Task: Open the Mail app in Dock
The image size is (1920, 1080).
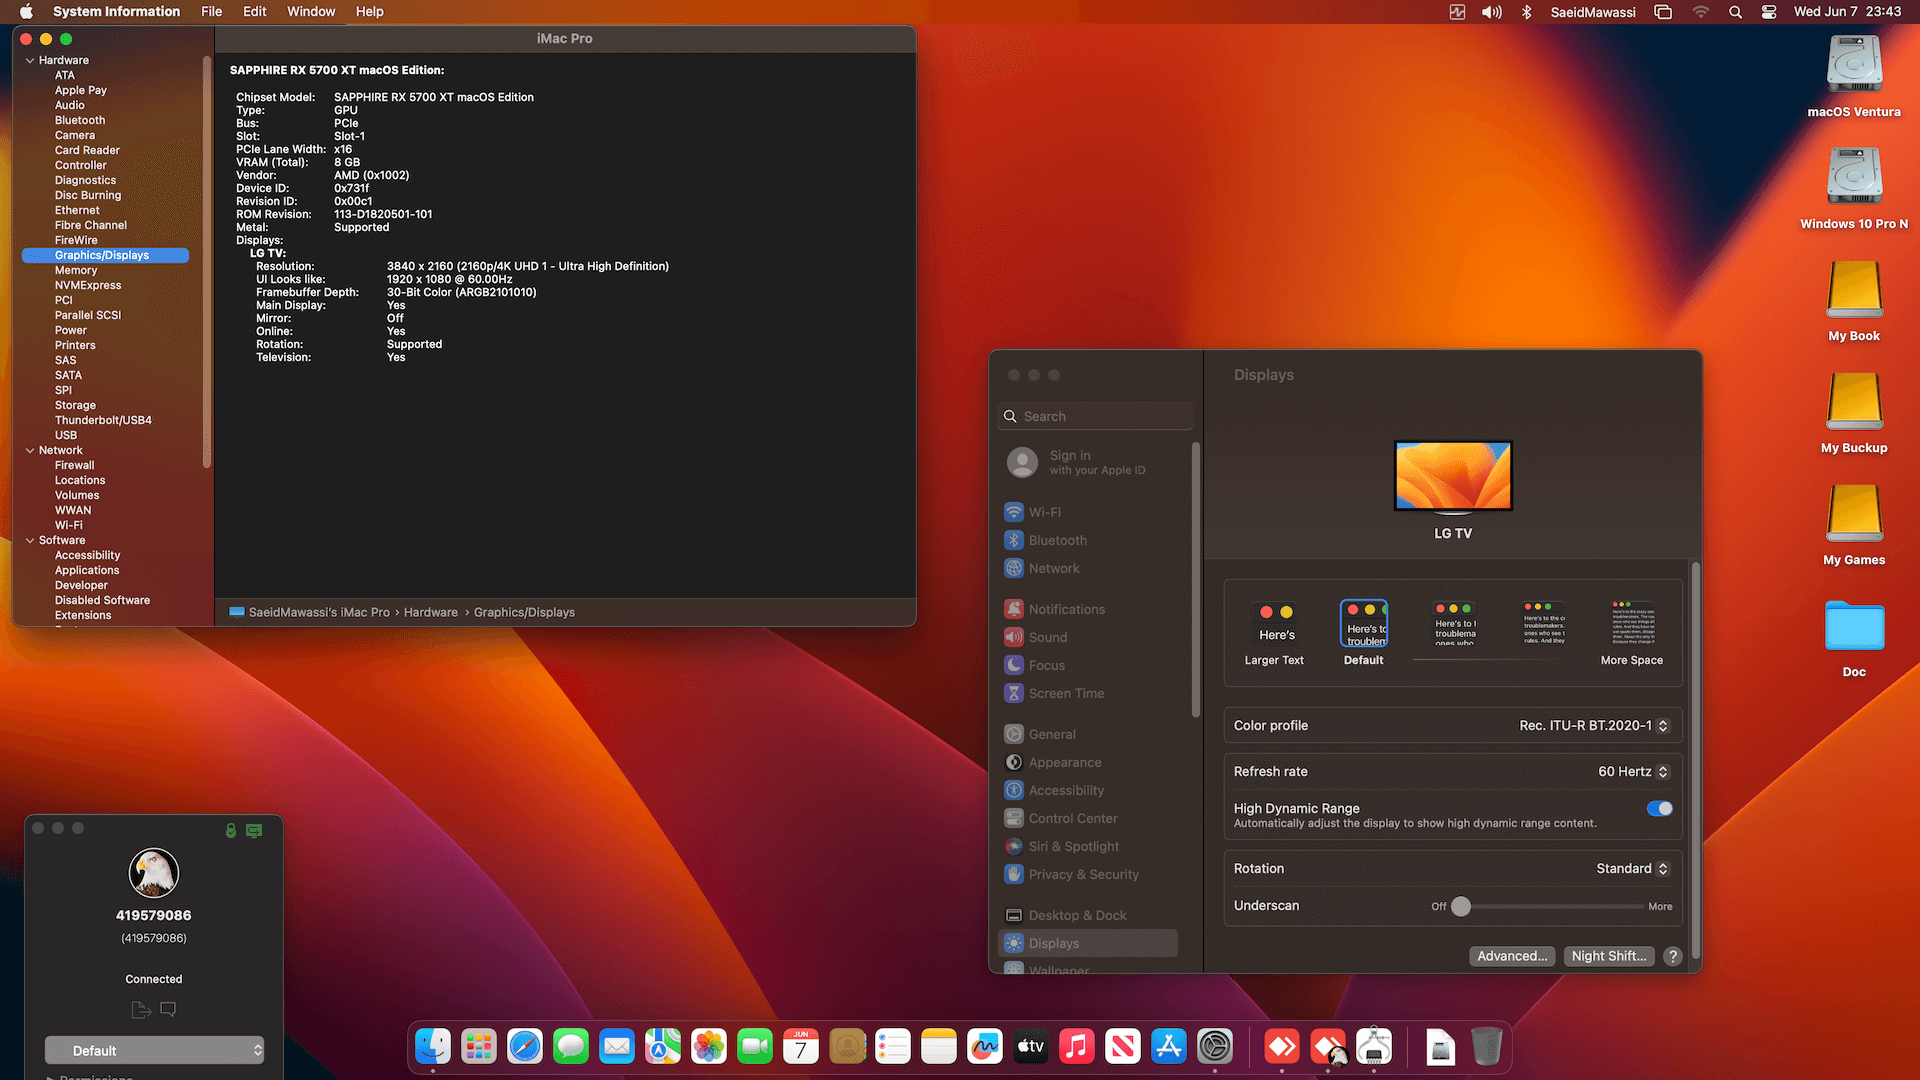Action: 617,1047
